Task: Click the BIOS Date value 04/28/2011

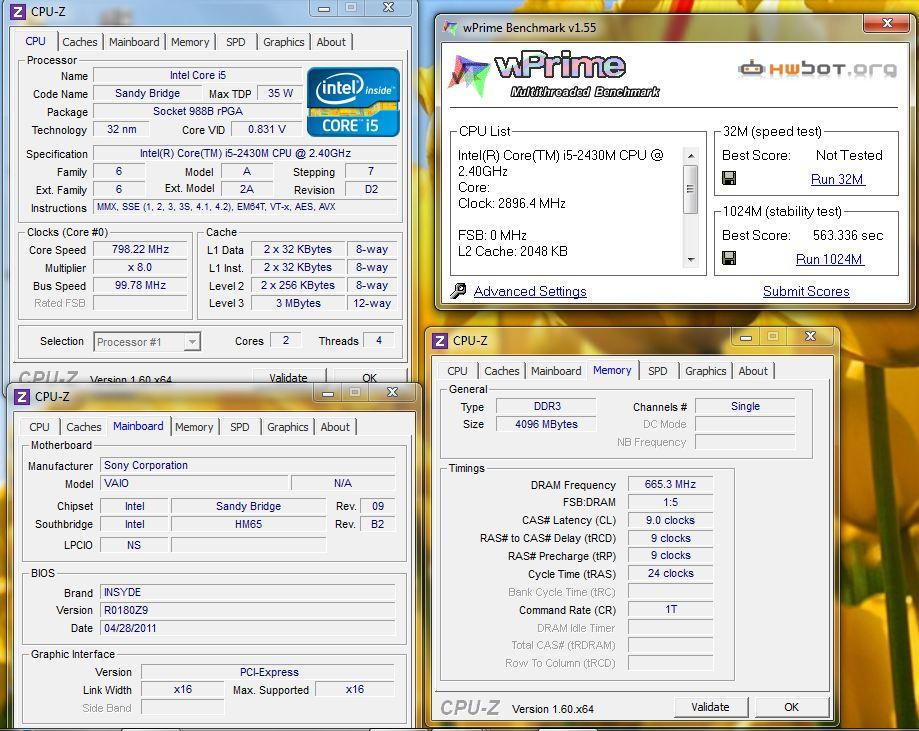Action: click(x=247, y=628)
